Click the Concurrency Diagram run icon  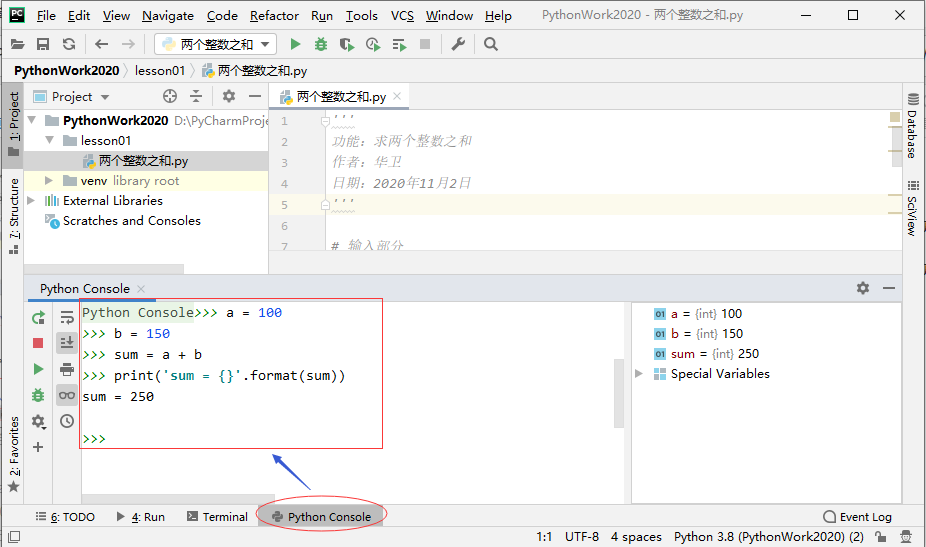[399, 45]
